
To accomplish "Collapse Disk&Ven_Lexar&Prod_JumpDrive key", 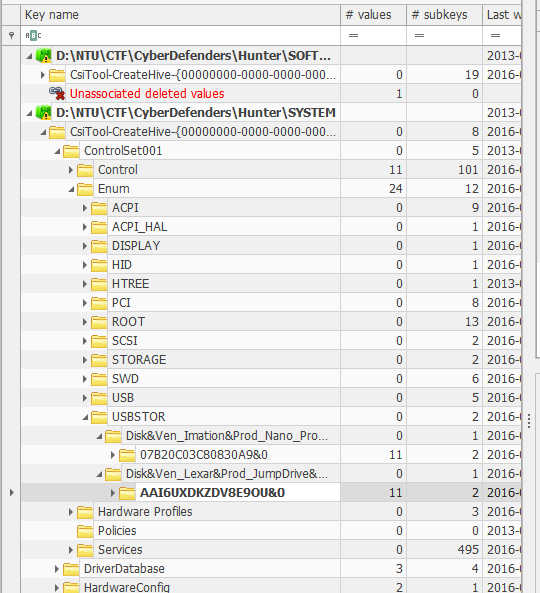I will point(99,474).
